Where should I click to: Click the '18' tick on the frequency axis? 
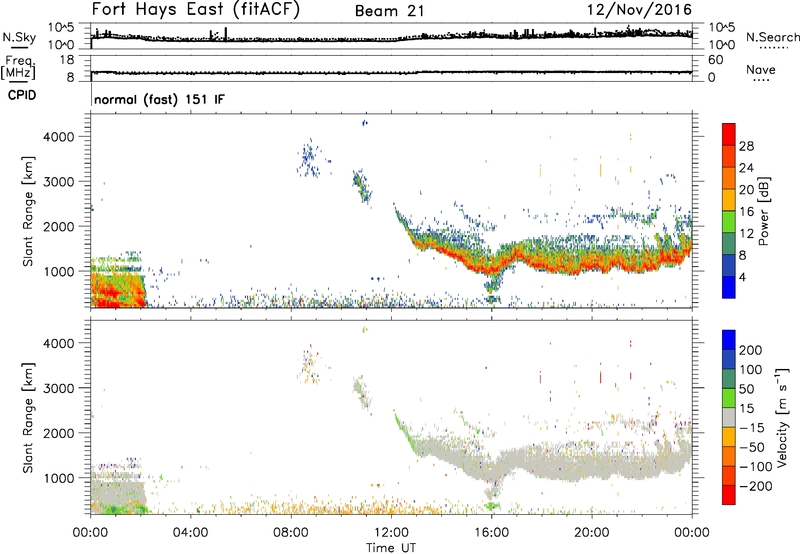(66, 60)
